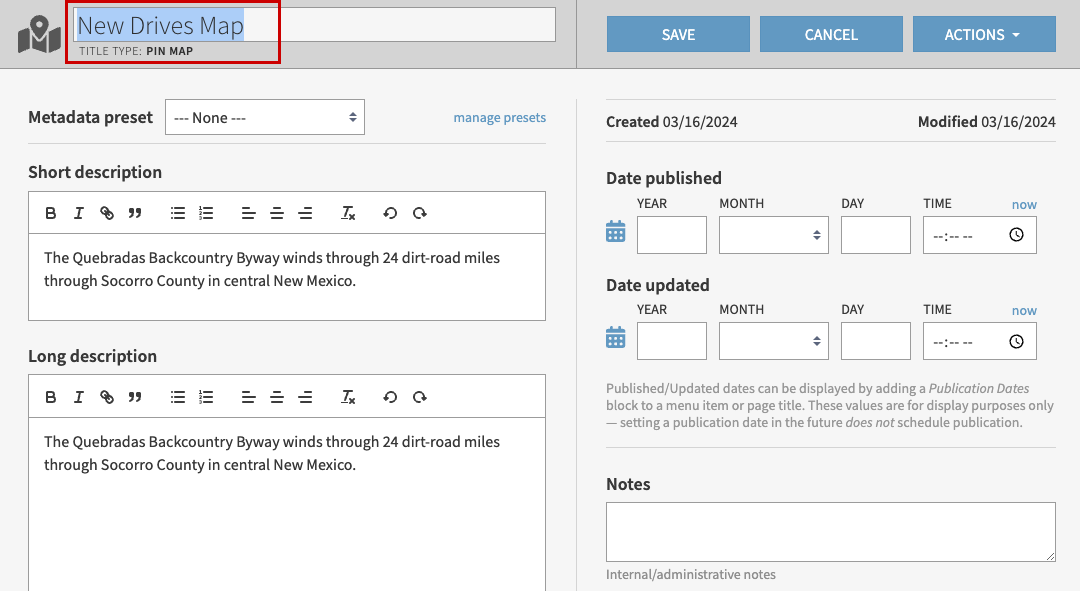This screenshot has height=591, width=1080.
Task: Set Date updated to now
Action: (x=1023, y=310)
